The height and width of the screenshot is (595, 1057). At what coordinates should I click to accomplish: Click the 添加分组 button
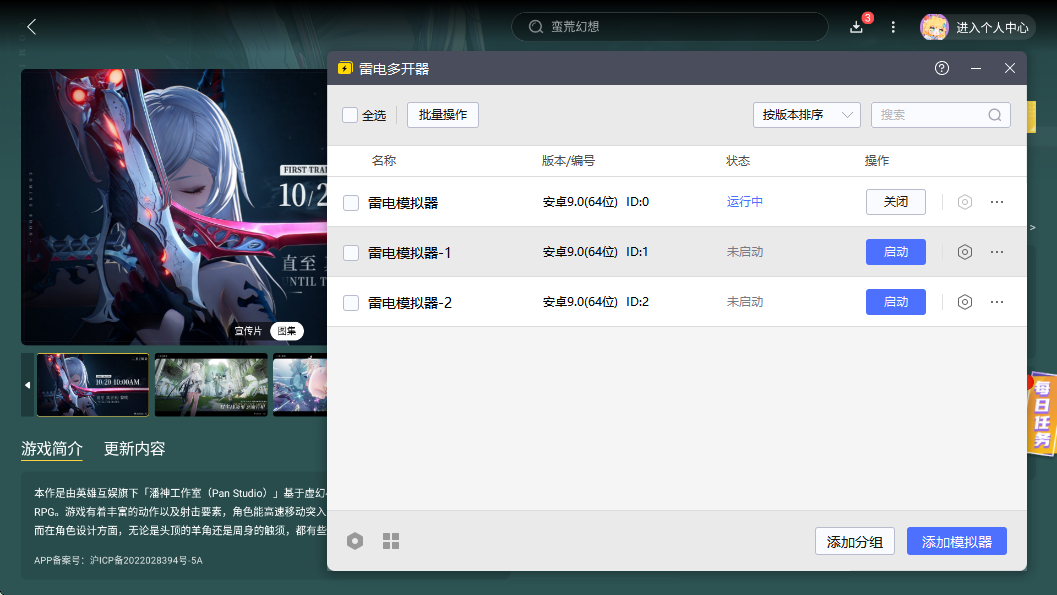(855, 541)
